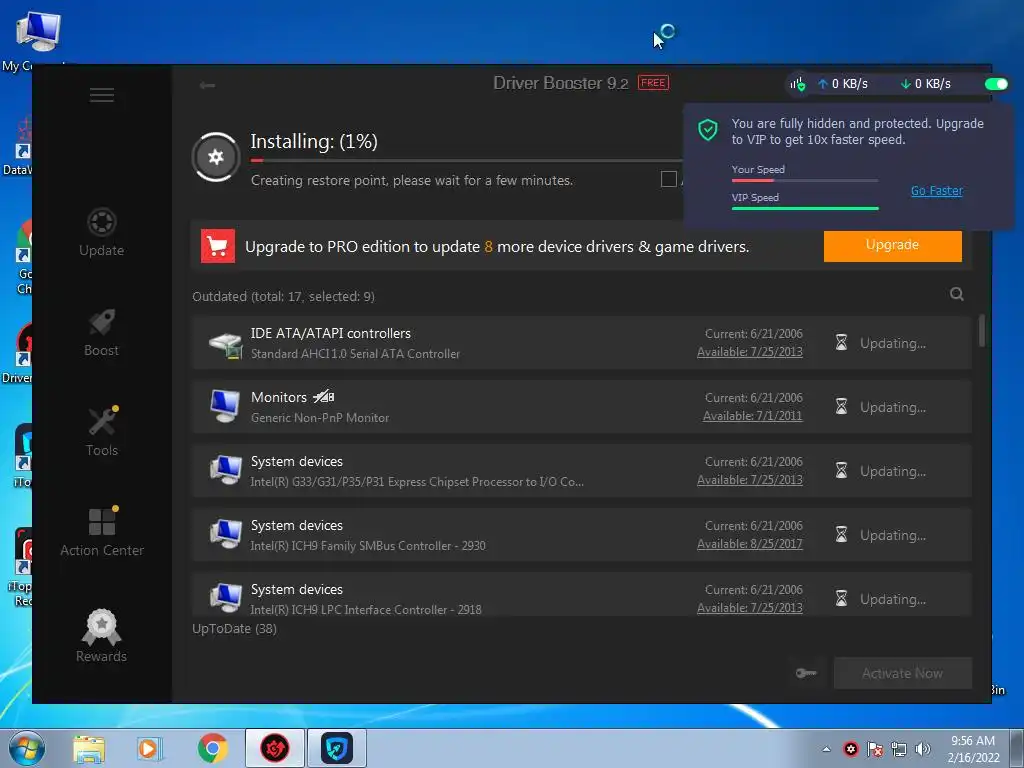Click the Monitors device icon
This screenshot has width=1024, height=768.
(x=226, y=406)
